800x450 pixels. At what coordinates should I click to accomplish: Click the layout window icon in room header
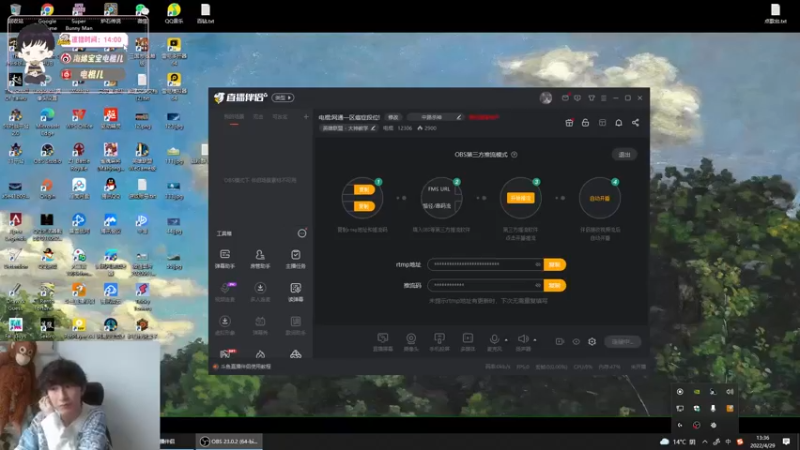click(x=602, y=123)
